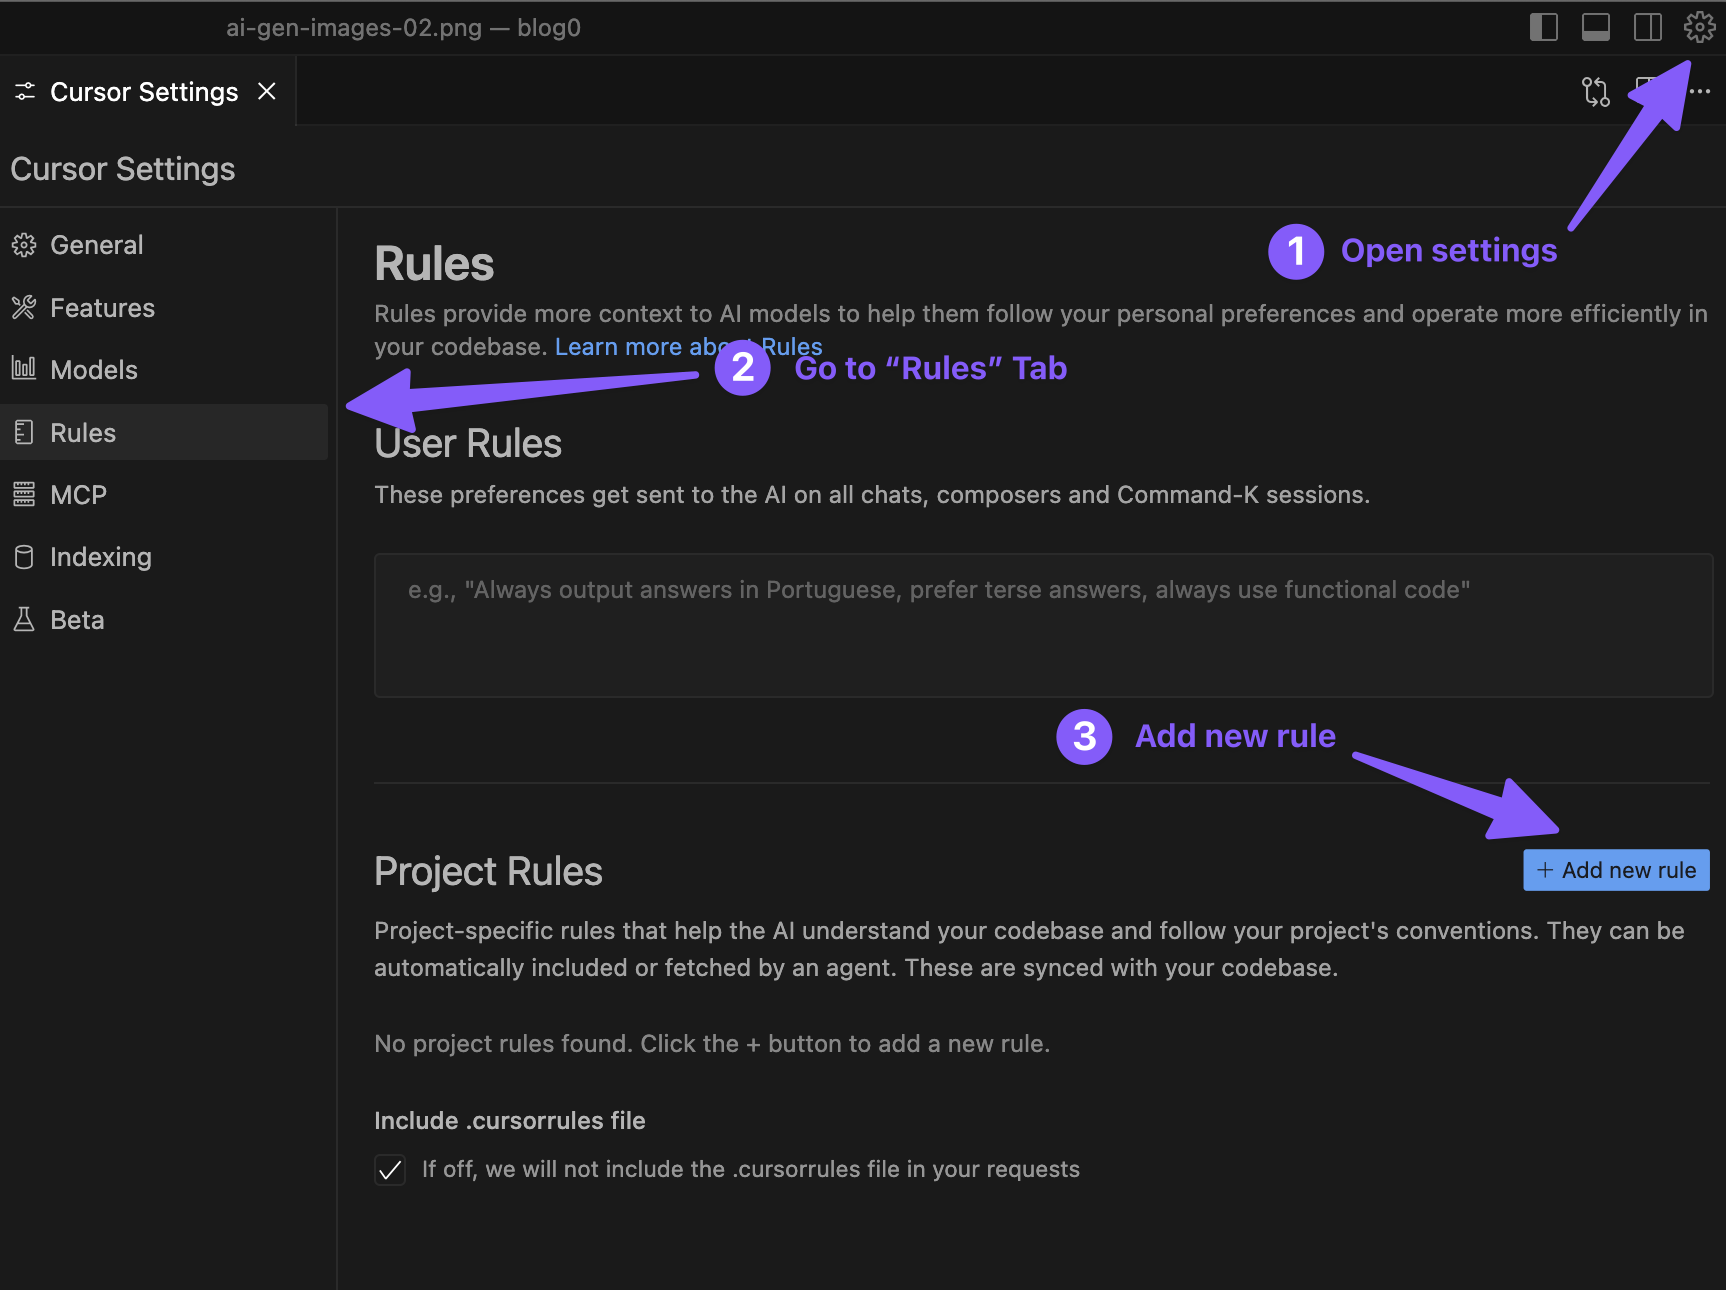
Task: Open the Indexing settings section
Action: click(x=165, y=557)
